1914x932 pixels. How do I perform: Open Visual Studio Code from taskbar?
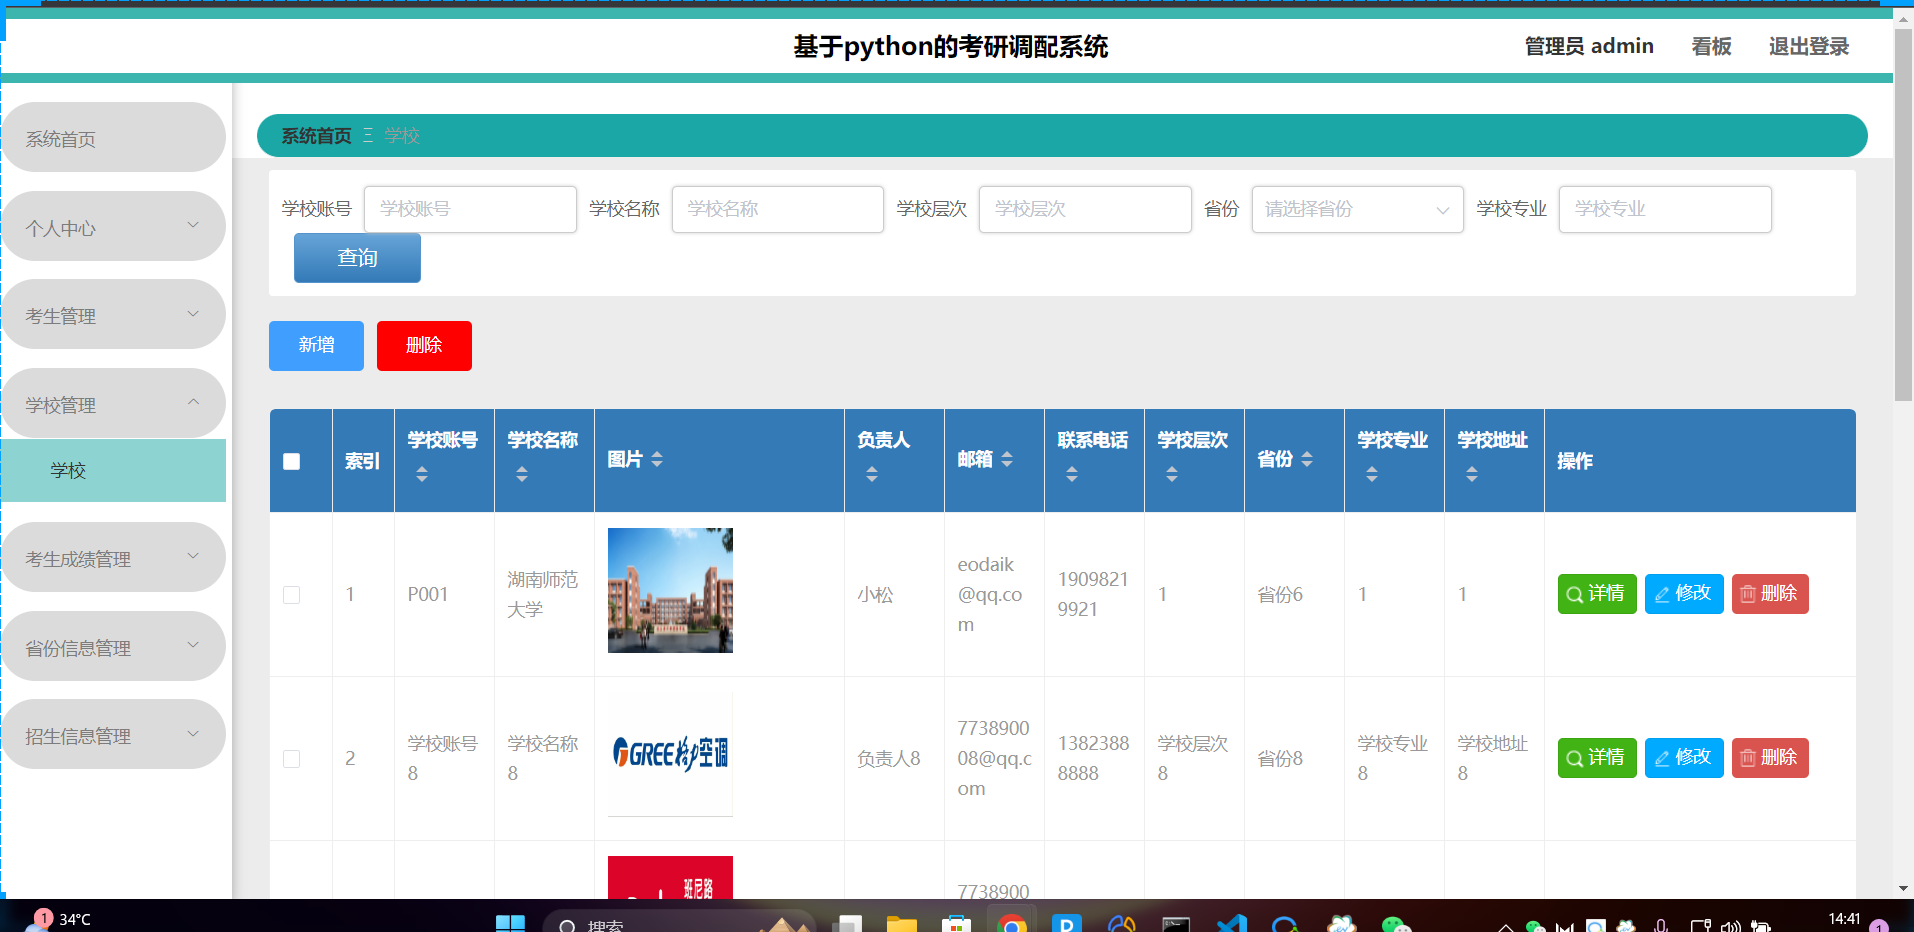1232,924
